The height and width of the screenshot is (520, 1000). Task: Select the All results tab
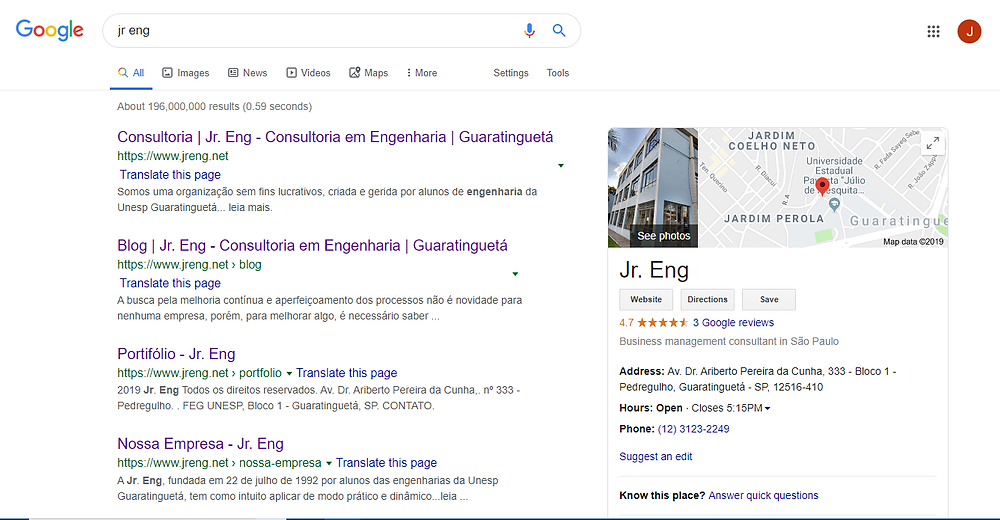click(131, 73)
